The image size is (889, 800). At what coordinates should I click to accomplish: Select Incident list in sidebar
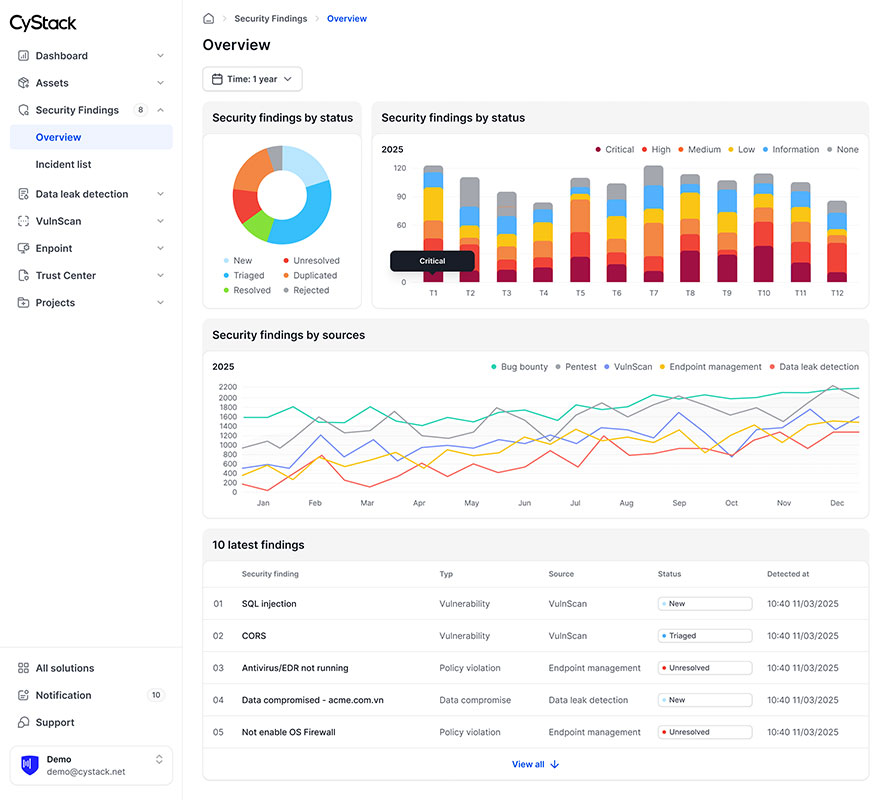pyautogui.click(x=63, y=164)
